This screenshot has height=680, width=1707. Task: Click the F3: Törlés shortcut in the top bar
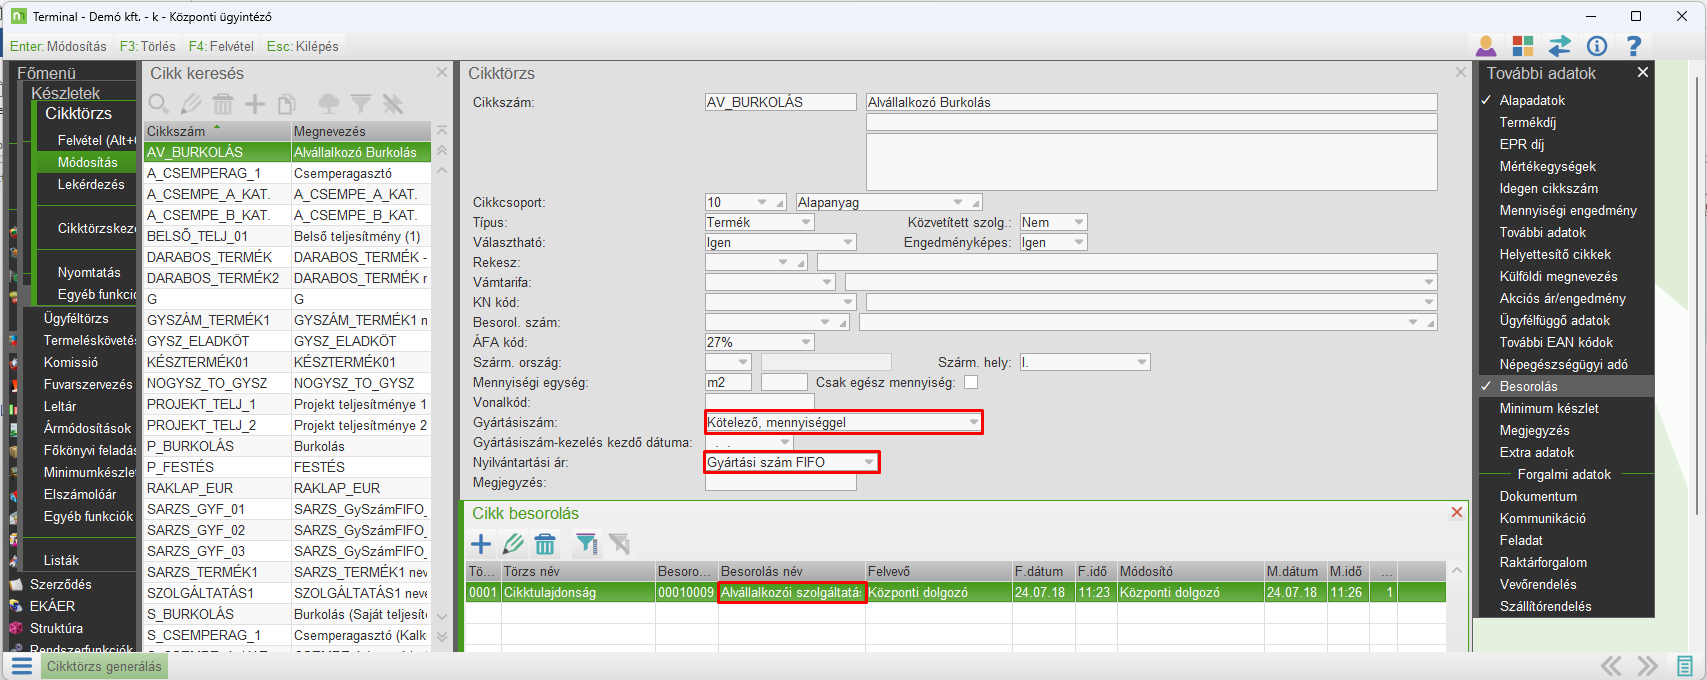pos(147,46)
